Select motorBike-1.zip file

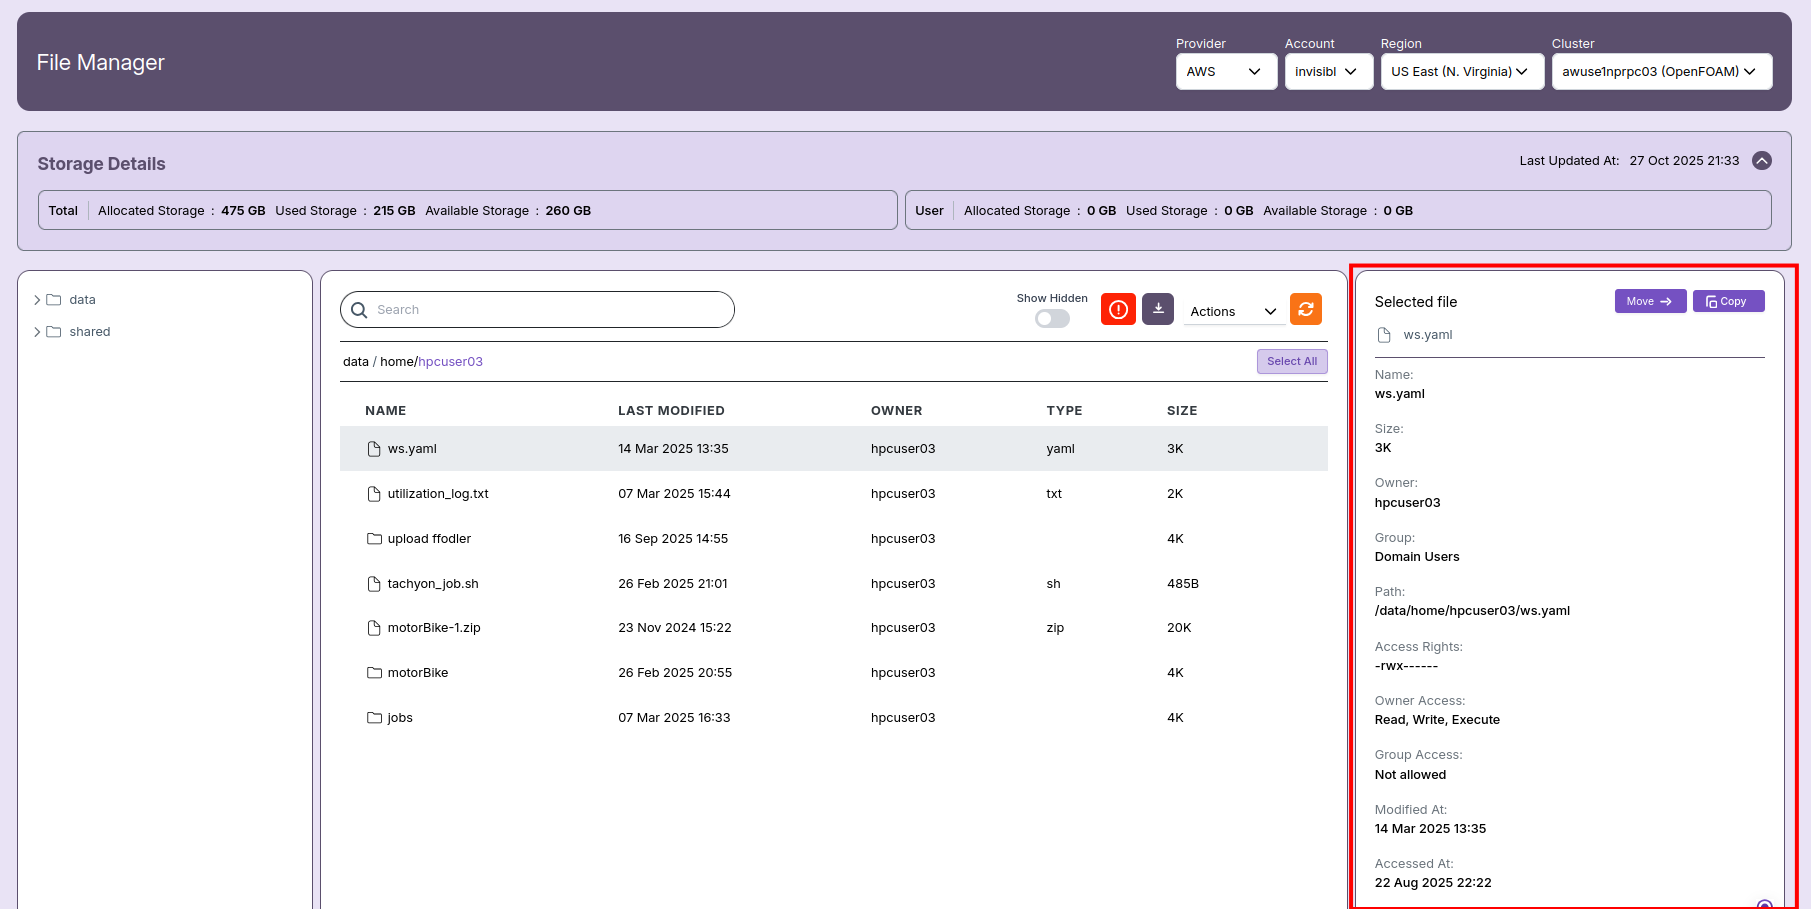click(x=434, y=628)
